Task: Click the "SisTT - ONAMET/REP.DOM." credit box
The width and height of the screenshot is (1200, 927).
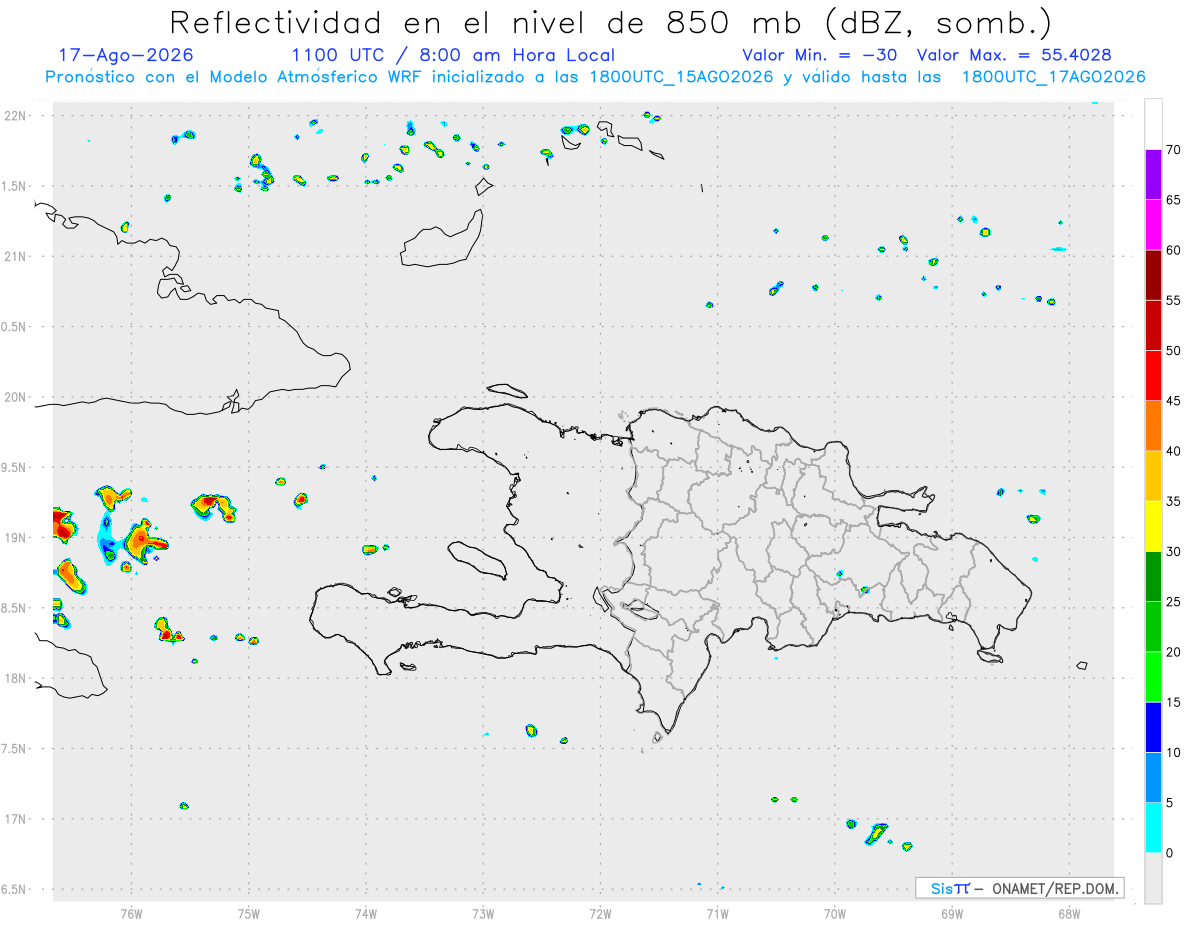Action: pyautogui.click(x=1020, y=888)
